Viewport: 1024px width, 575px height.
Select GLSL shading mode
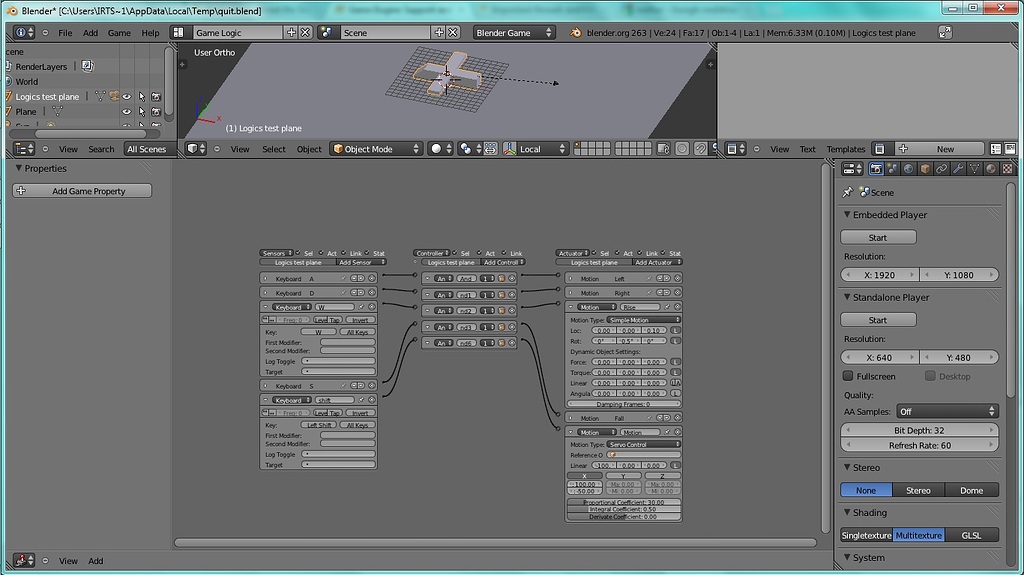971,534
